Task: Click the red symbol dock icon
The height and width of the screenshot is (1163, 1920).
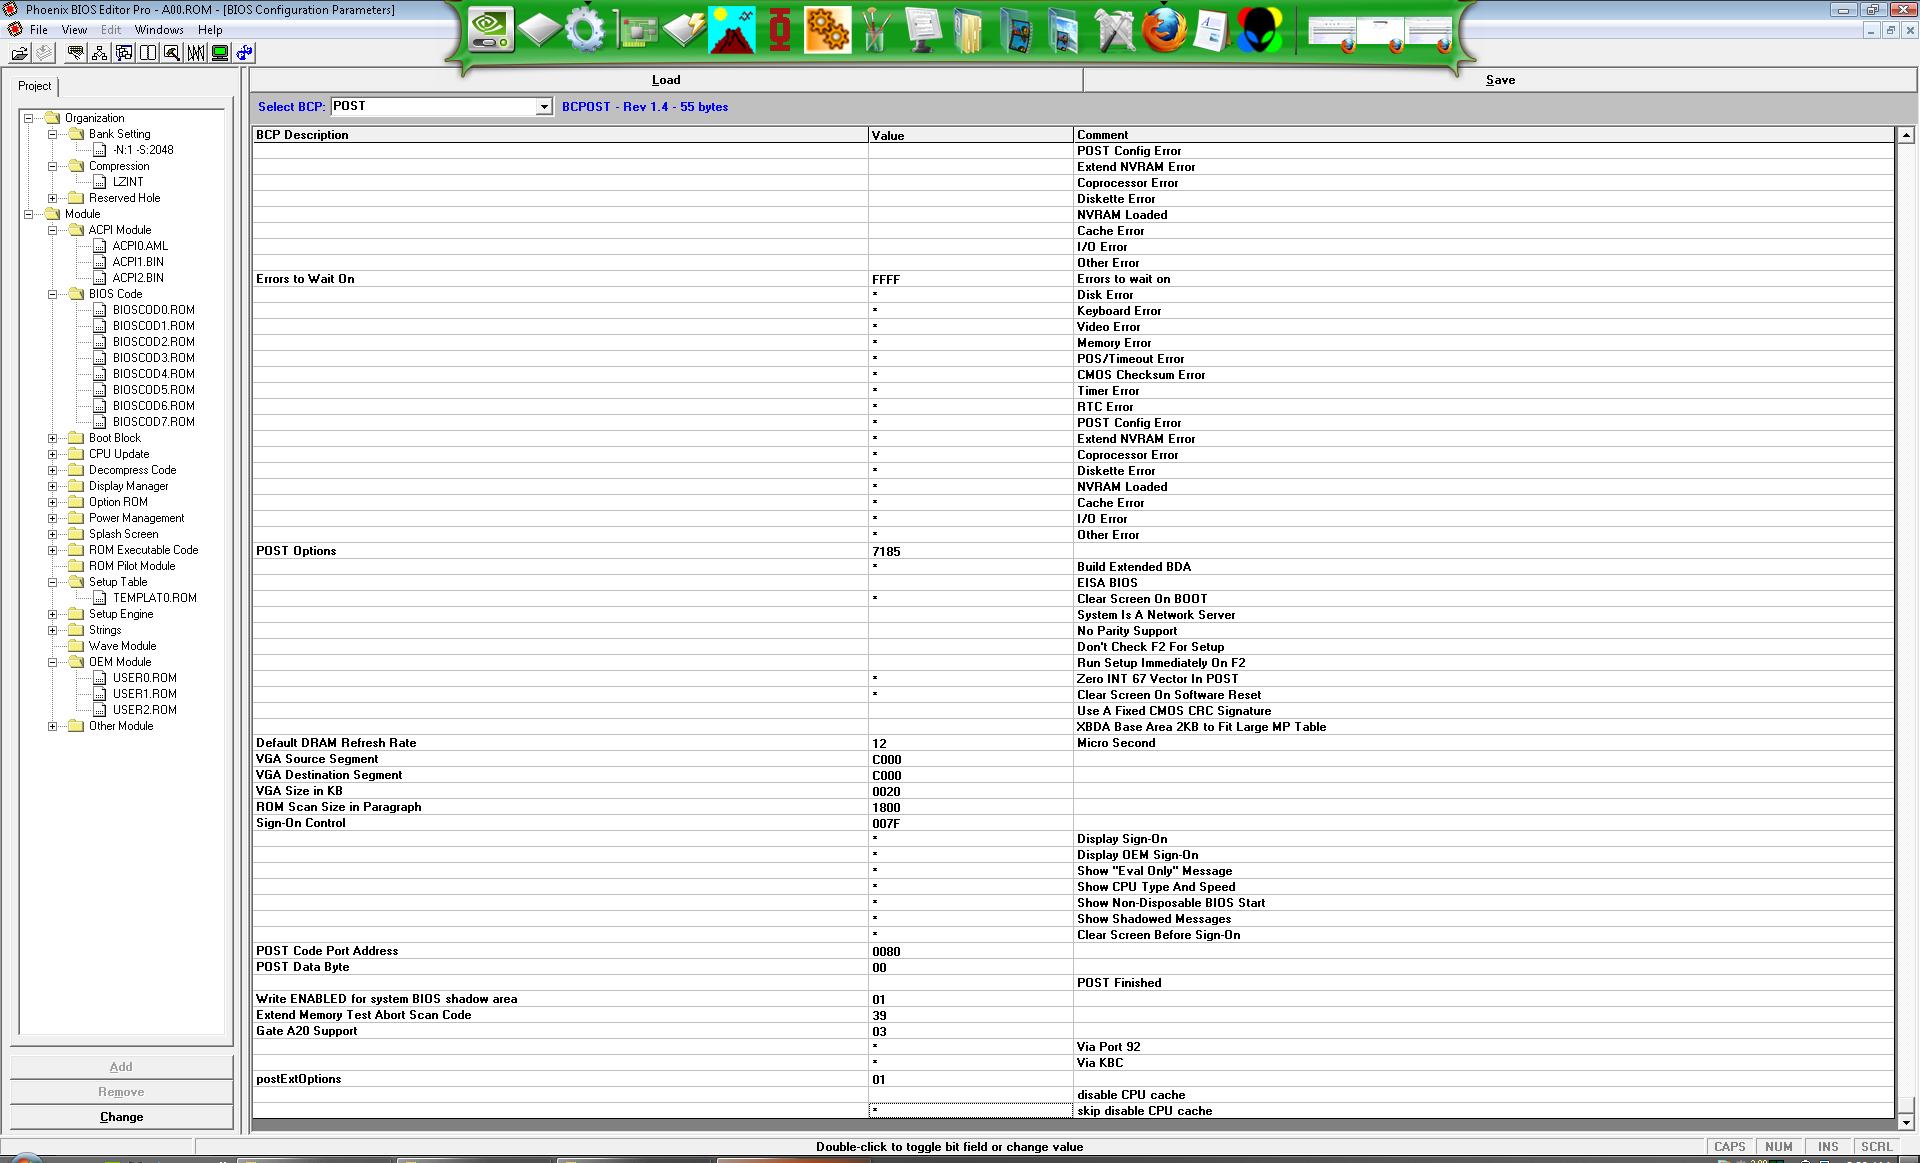Action: (x=780, y=30)
